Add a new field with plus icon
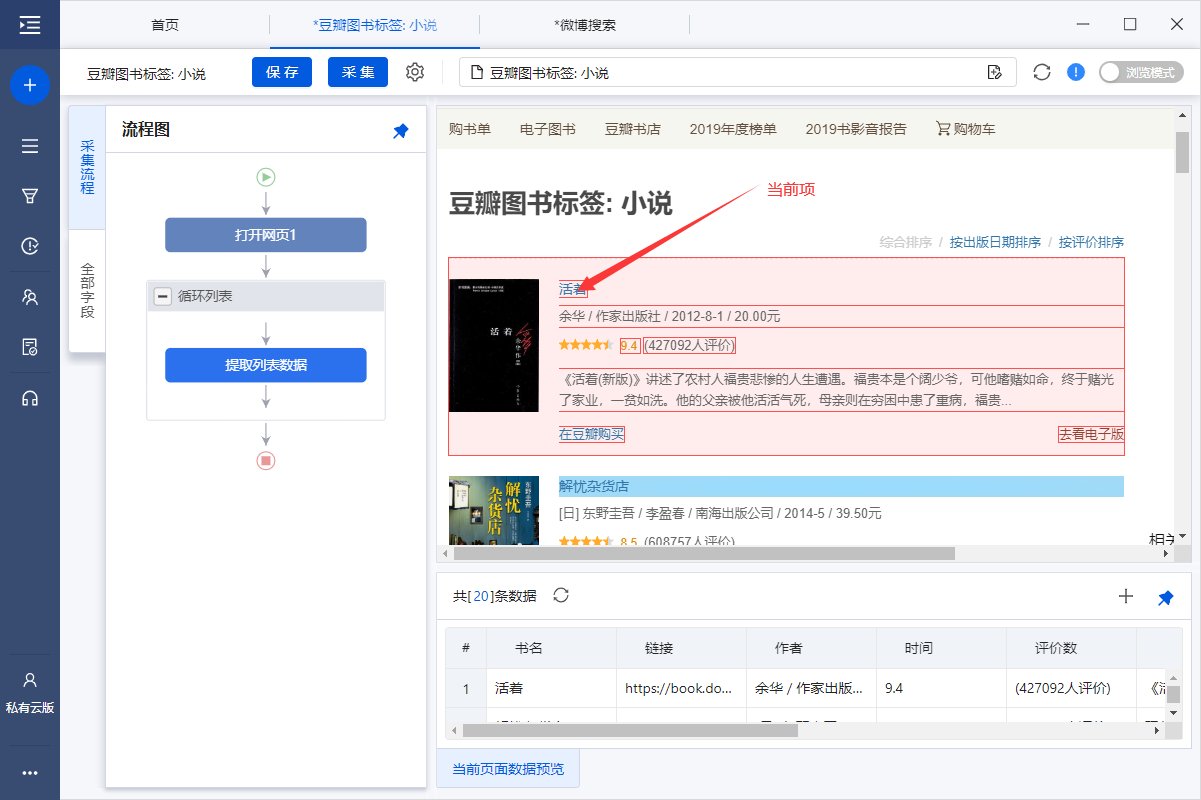Screen dimensions: 1201x800 (1126, 596)
